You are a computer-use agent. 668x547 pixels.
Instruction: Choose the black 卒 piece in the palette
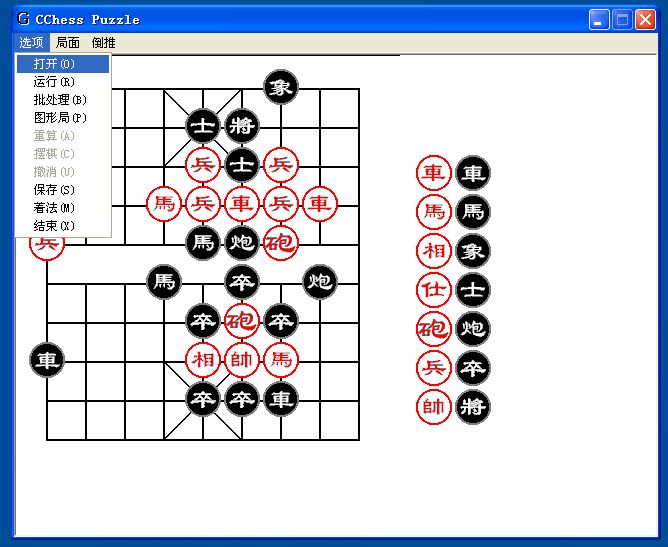click(473, 368)
